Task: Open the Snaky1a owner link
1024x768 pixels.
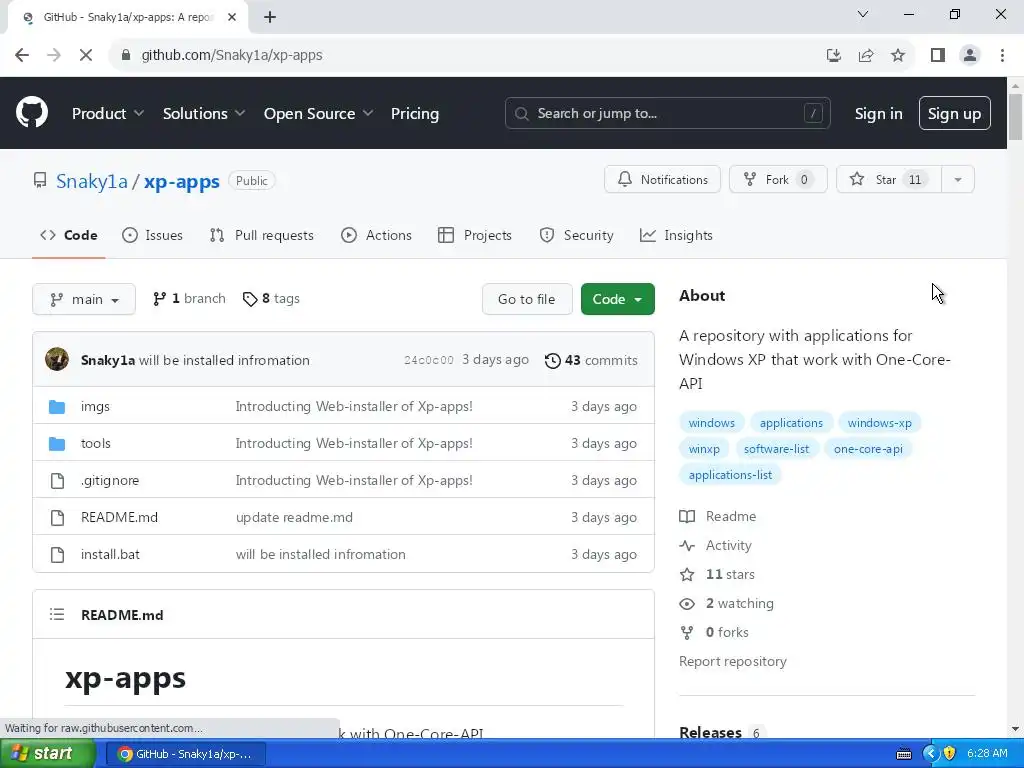Action: click(91, 181)
